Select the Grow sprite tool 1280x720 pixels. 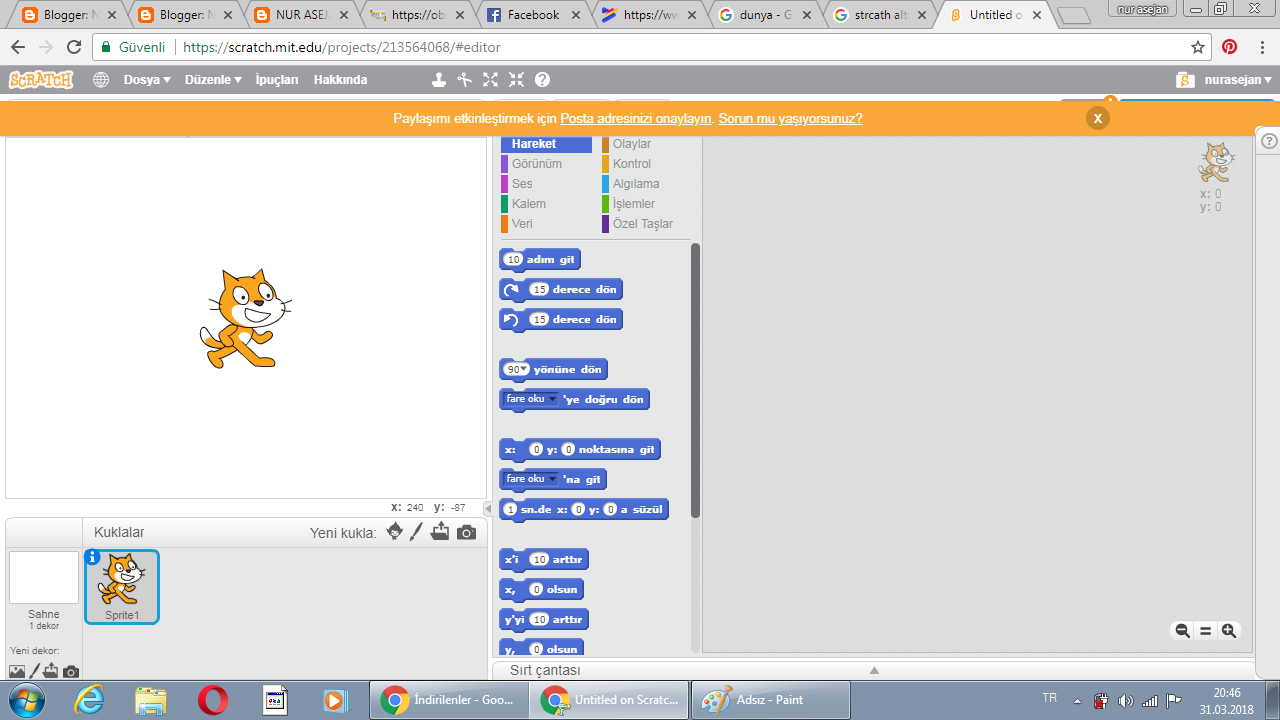coord(491,80)
